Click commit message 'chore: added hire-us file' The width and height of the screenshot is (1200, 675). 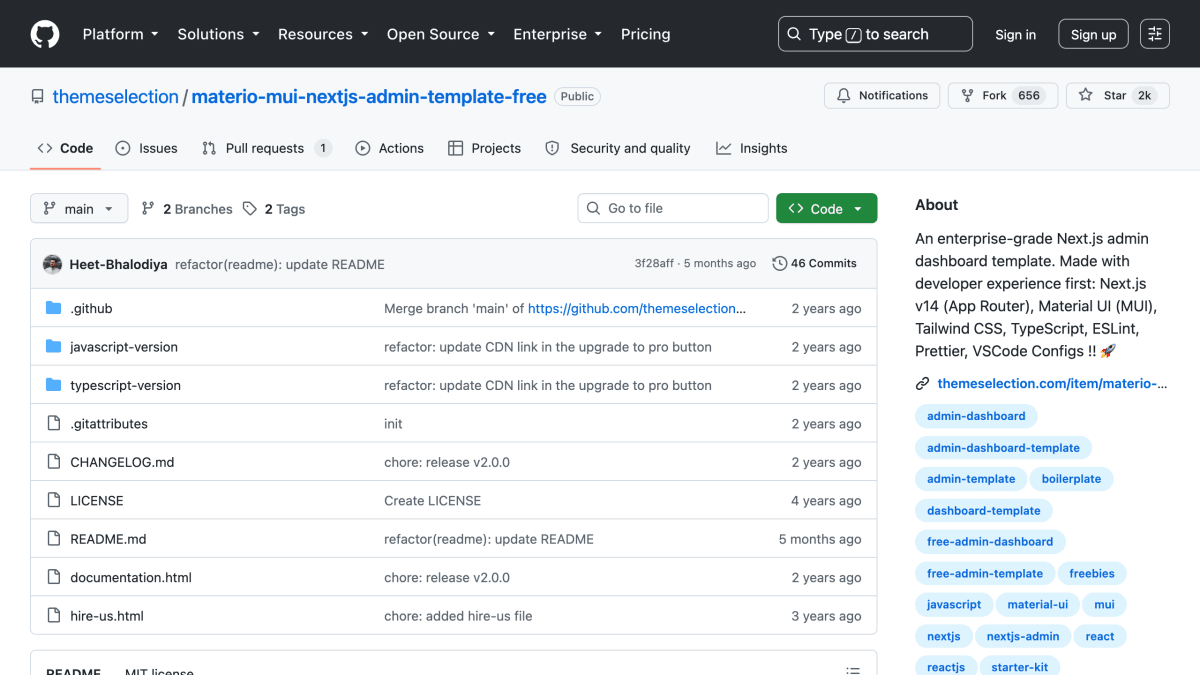point(458,616)
